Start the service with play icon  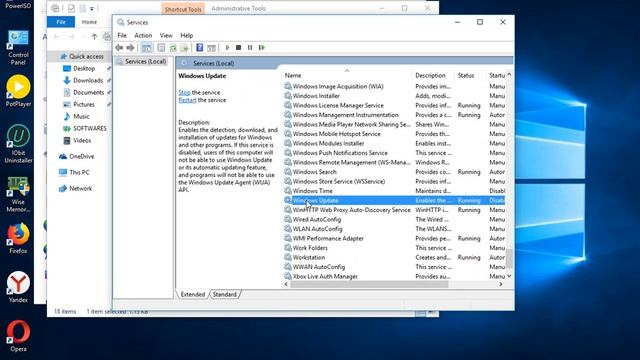227,48
